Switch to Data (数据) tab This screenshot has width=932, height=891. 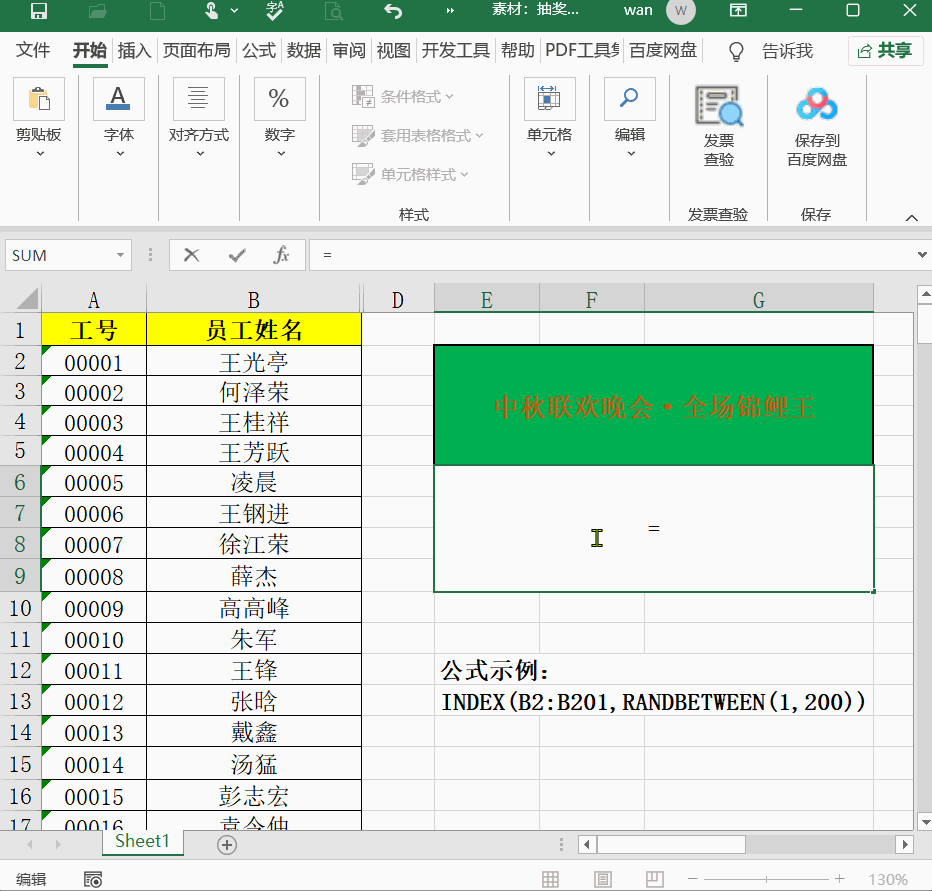[x=304, y=51]
